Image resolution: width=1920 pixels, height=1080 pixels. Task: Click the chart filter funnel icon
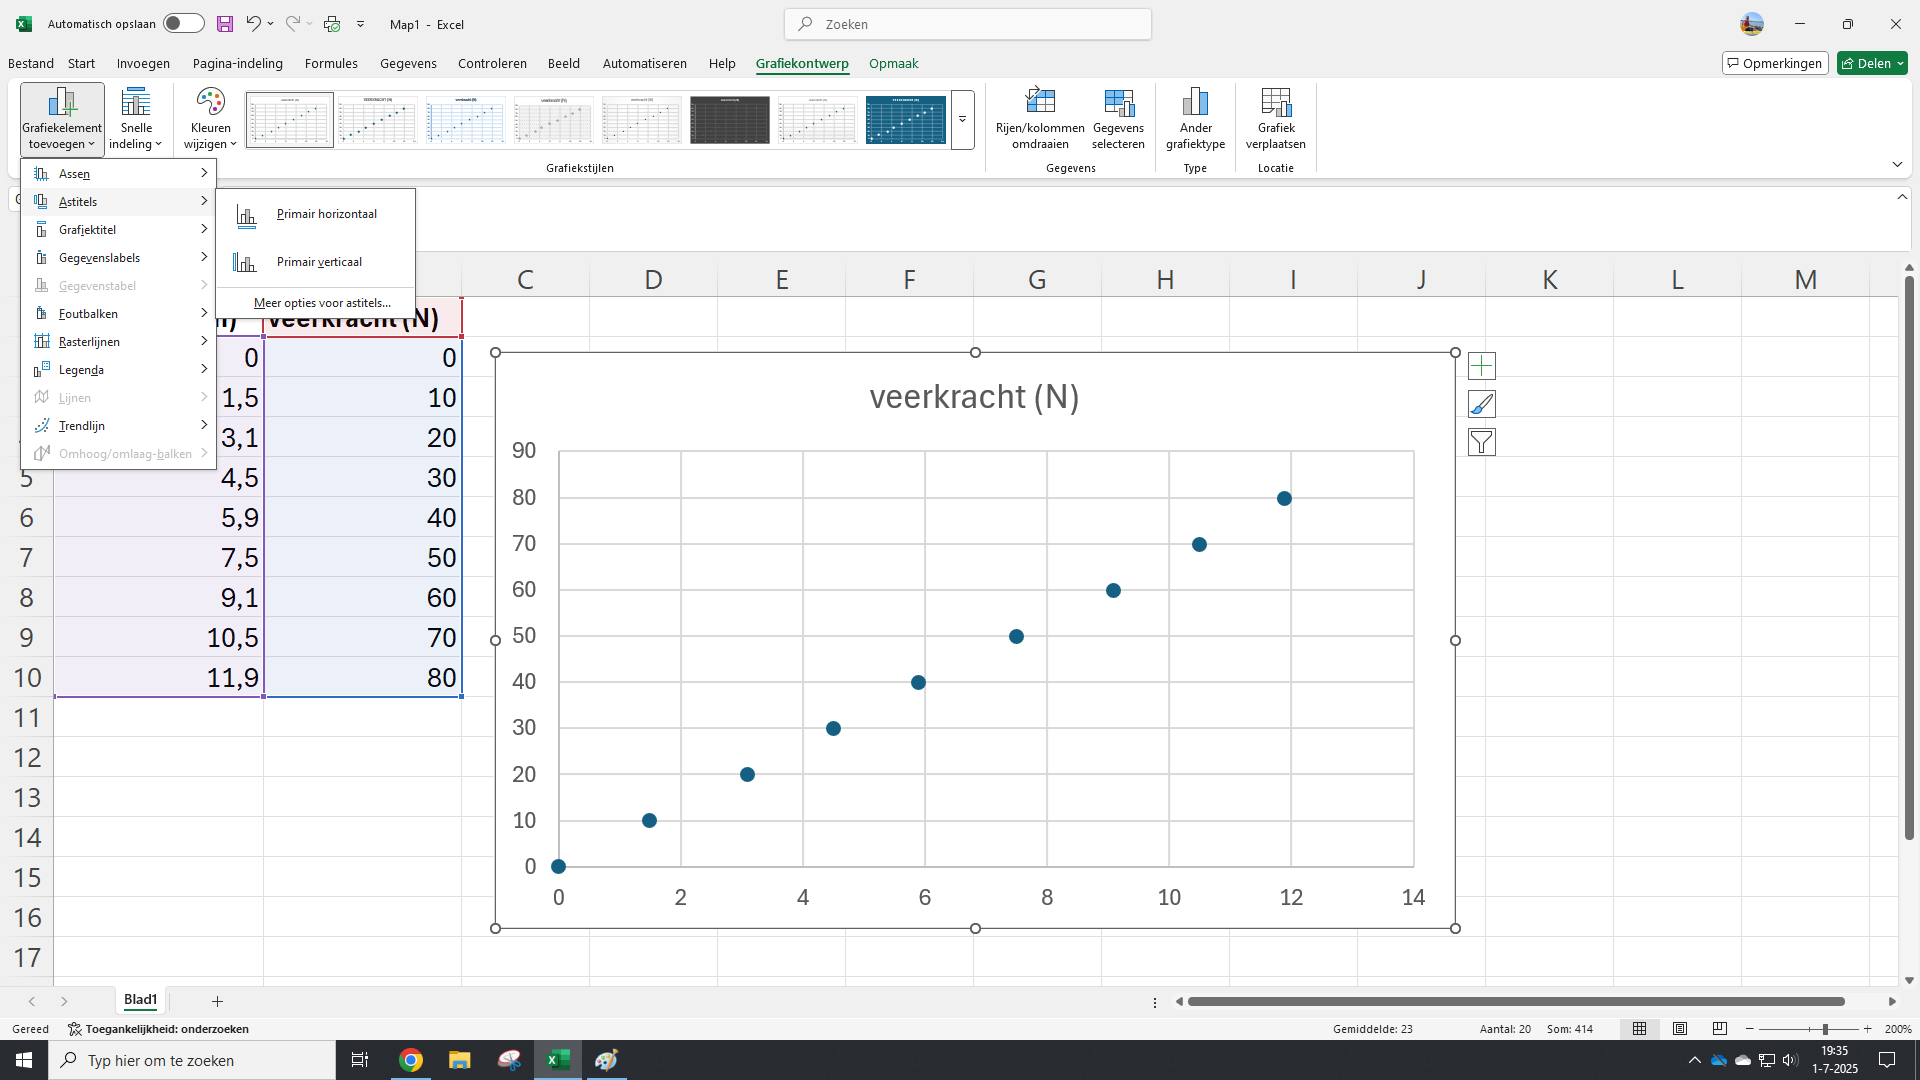pos(1482,442)
